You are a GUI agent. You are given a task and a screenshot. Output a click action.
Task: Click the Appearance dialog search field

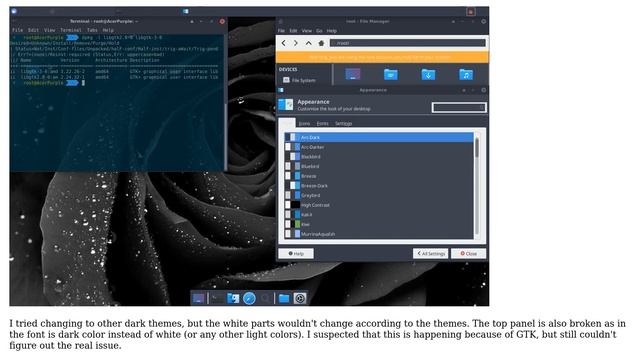459,107
